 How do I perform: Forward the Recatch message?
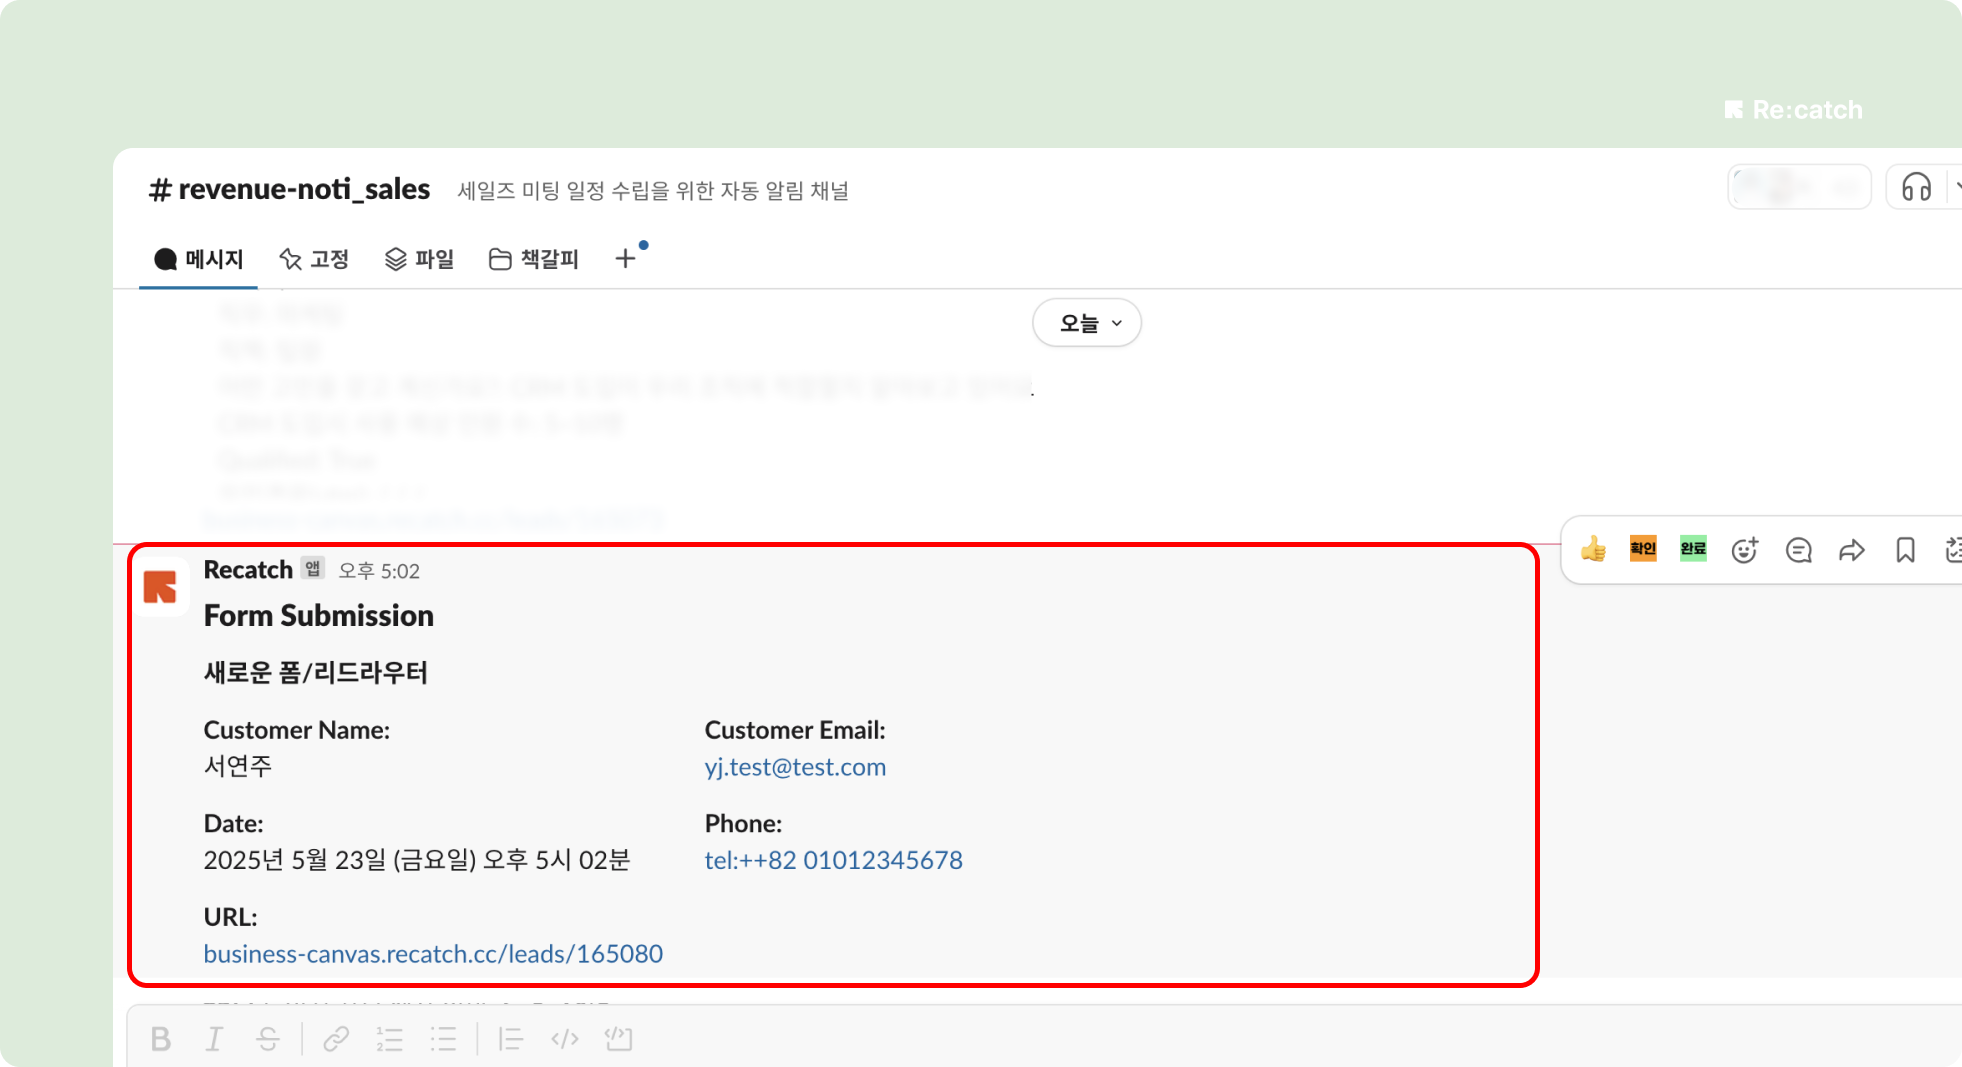click(1851, 550)
